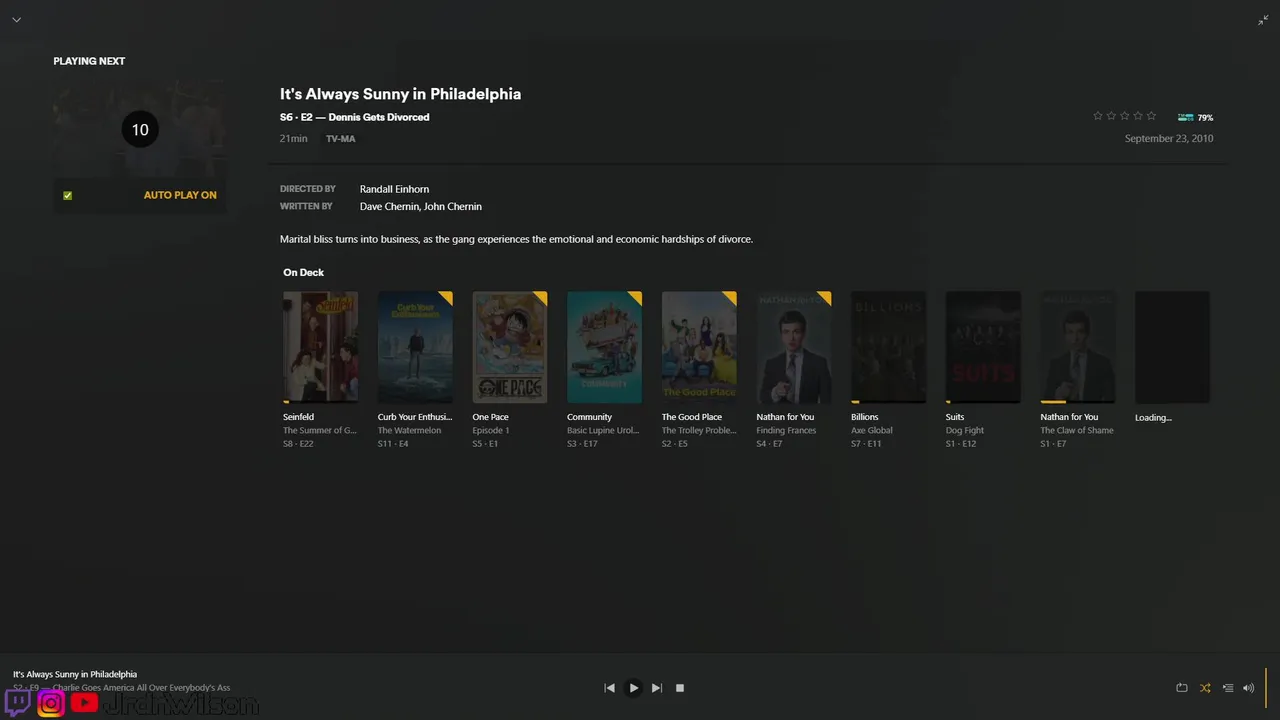Open the It's Always Sunny in Philadelphia title
The image size is (1280, 720).
click(400, 94)
